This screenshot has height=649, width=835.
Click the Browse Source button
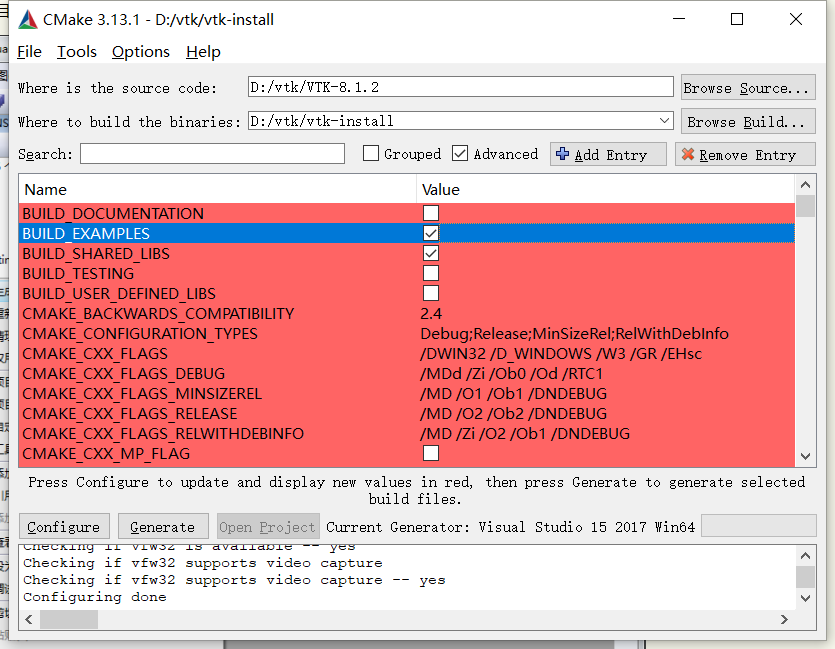point(747,87)
